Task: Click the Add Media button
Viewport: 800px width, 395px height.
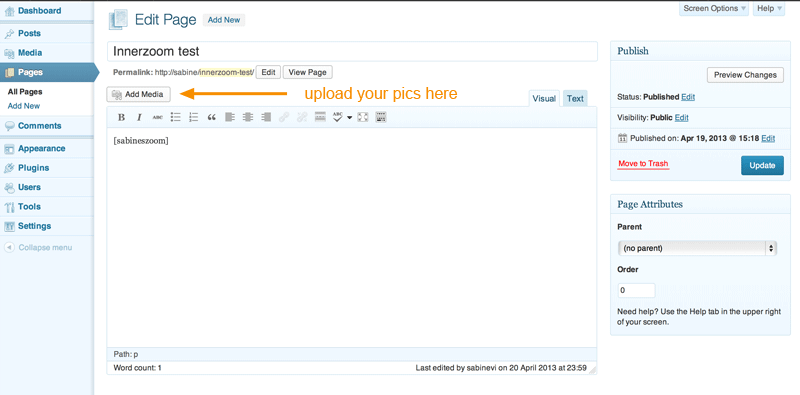Action: [x=138, y=94]
